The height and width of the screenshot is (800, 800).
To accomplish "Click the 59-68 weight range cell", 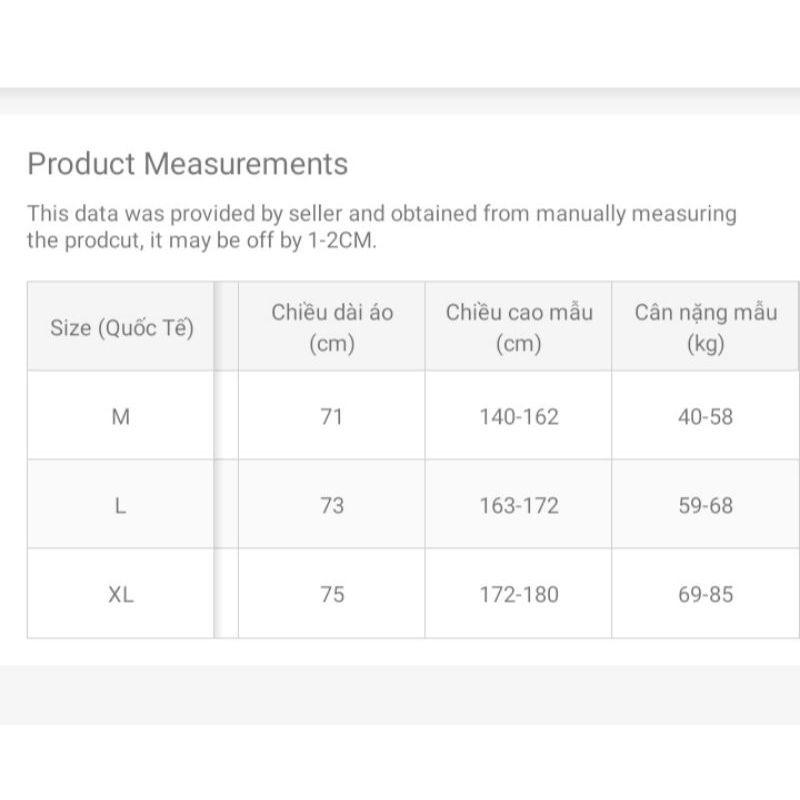I will [705, 505].
